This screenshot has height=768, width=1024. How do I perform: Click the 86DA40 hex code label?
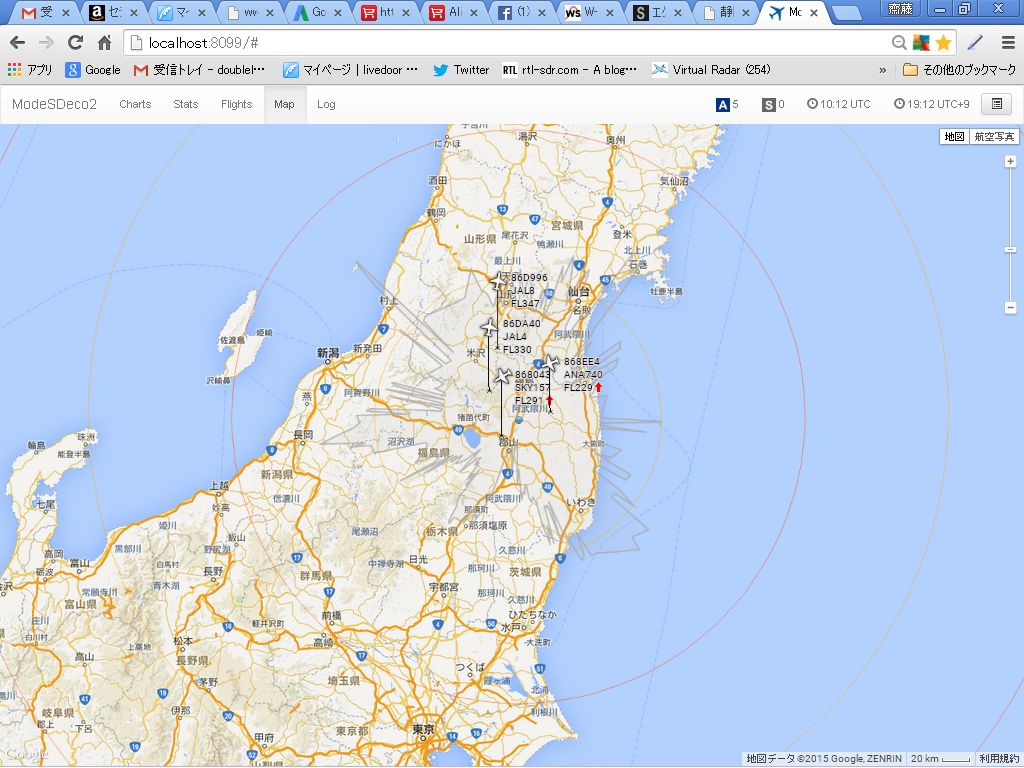(x=522, y=323)
